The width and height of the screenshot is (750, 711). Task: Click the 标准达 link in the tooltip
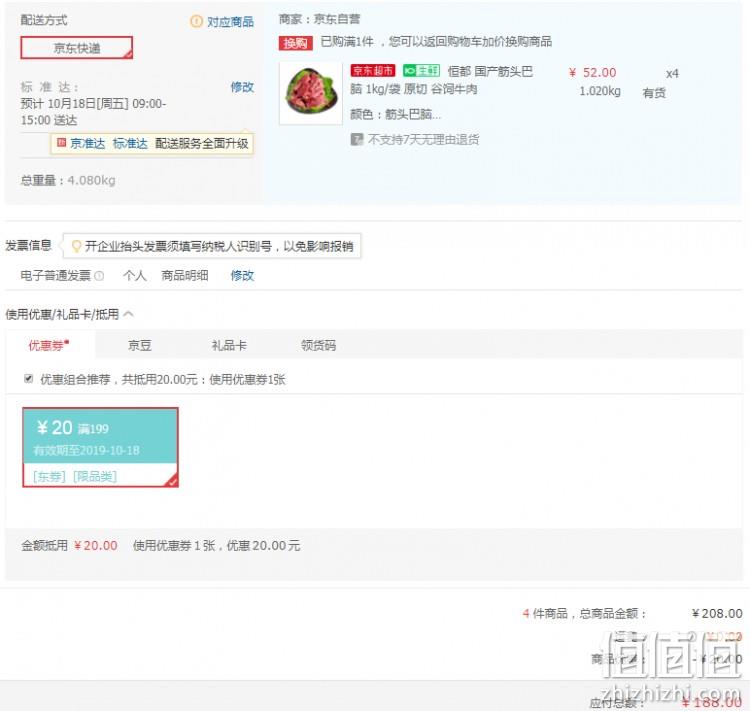(130, 144)
